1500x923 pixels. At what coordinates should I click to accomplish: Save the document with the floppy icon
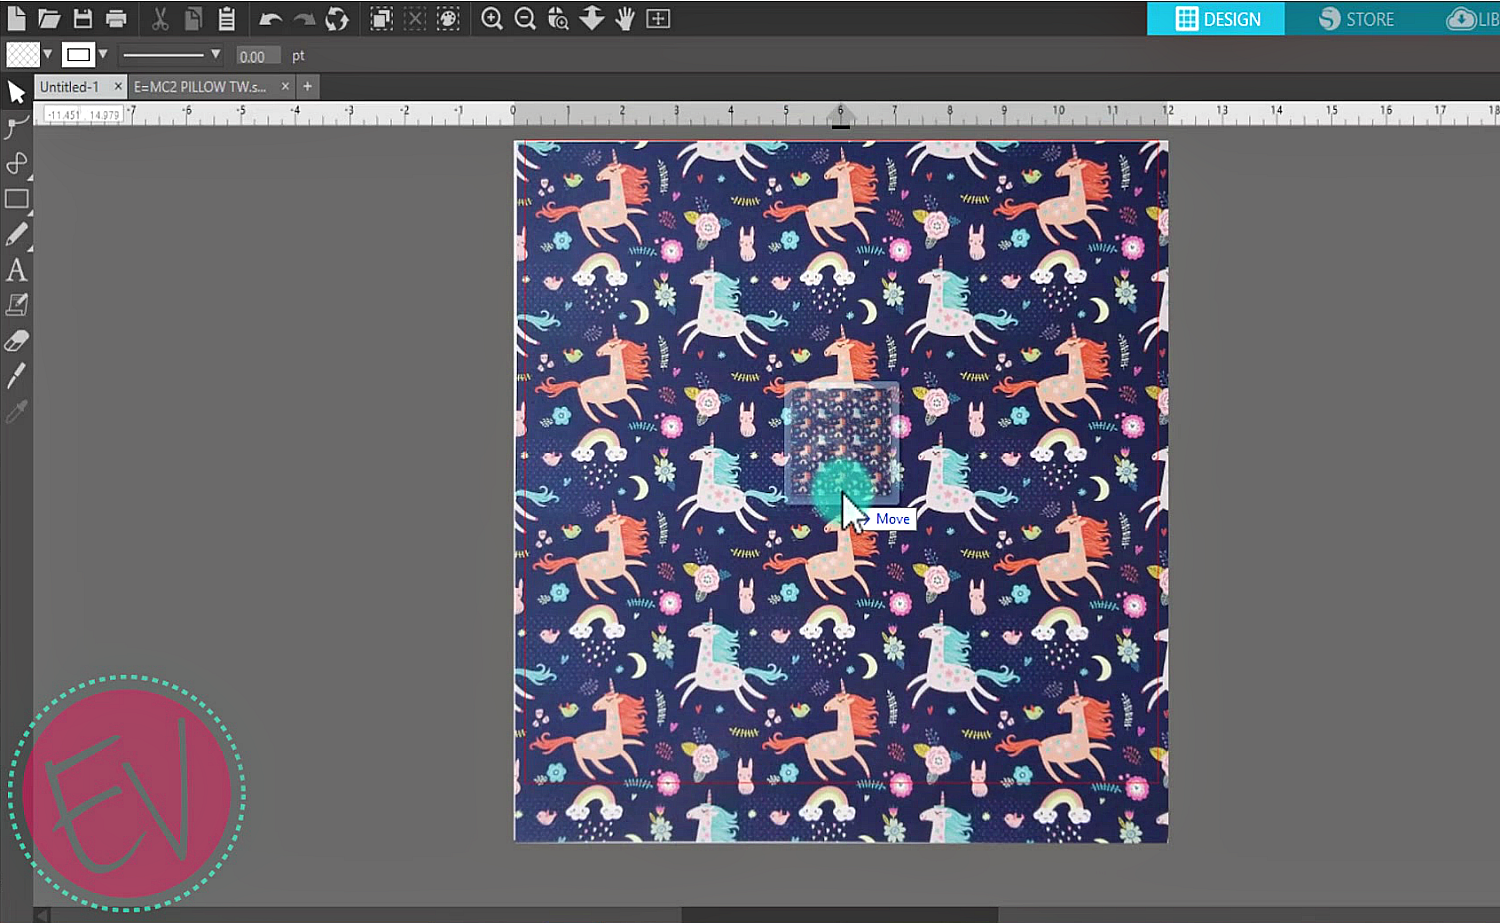83,18
